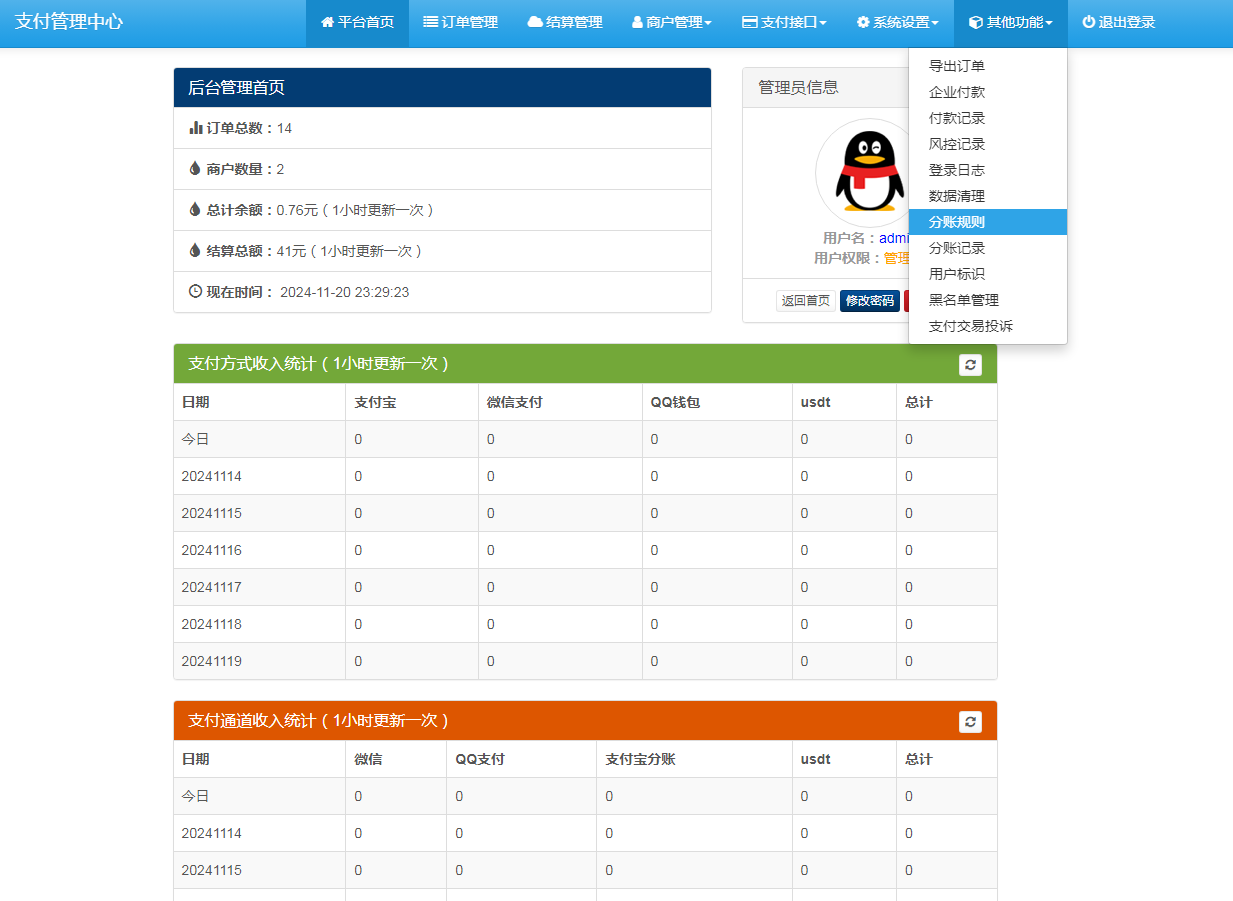
Task: Refresh the 支付通道收入统计 panel
Action: (969, 721)
